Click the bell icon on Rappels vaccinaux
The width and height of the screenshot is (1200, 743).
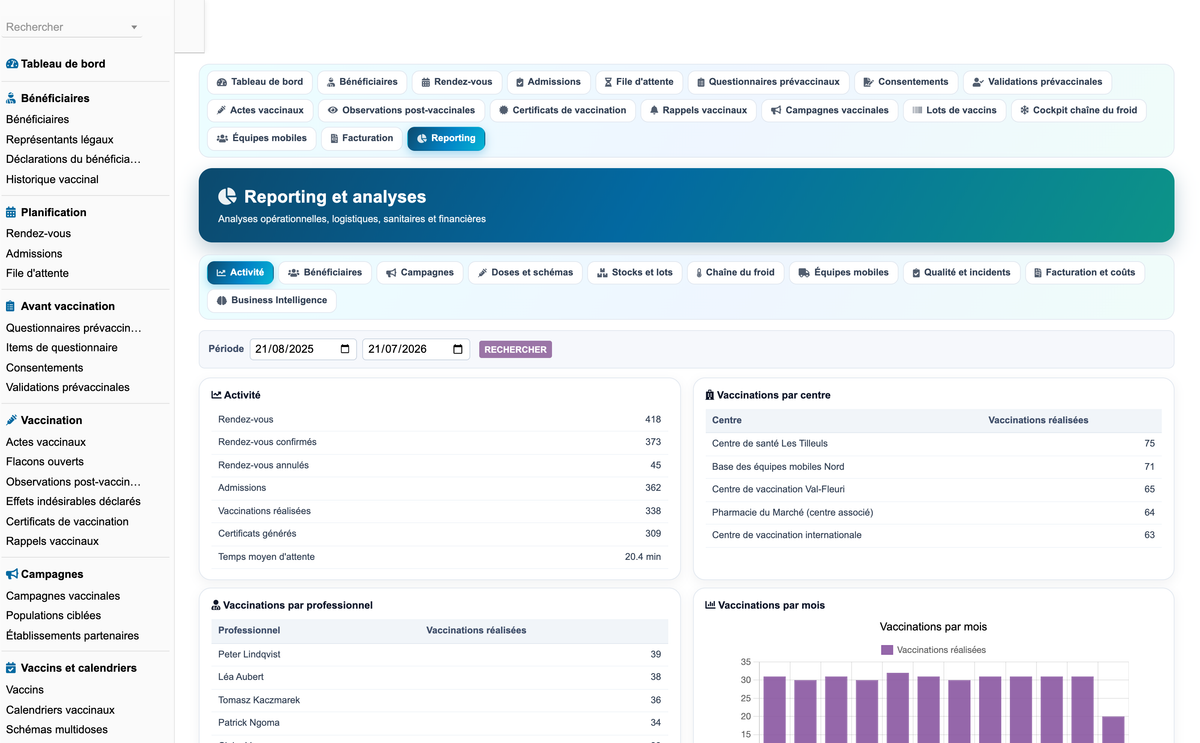[654, 110]
